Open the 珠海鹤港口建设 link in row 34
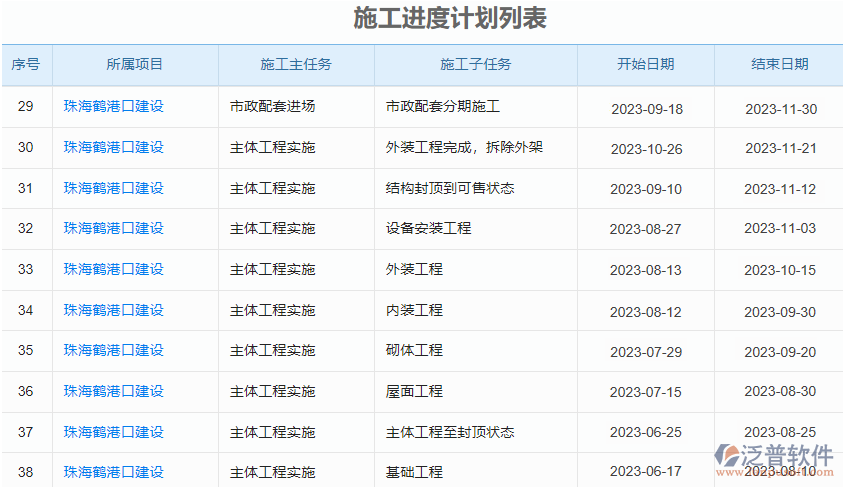 point(114,310)
